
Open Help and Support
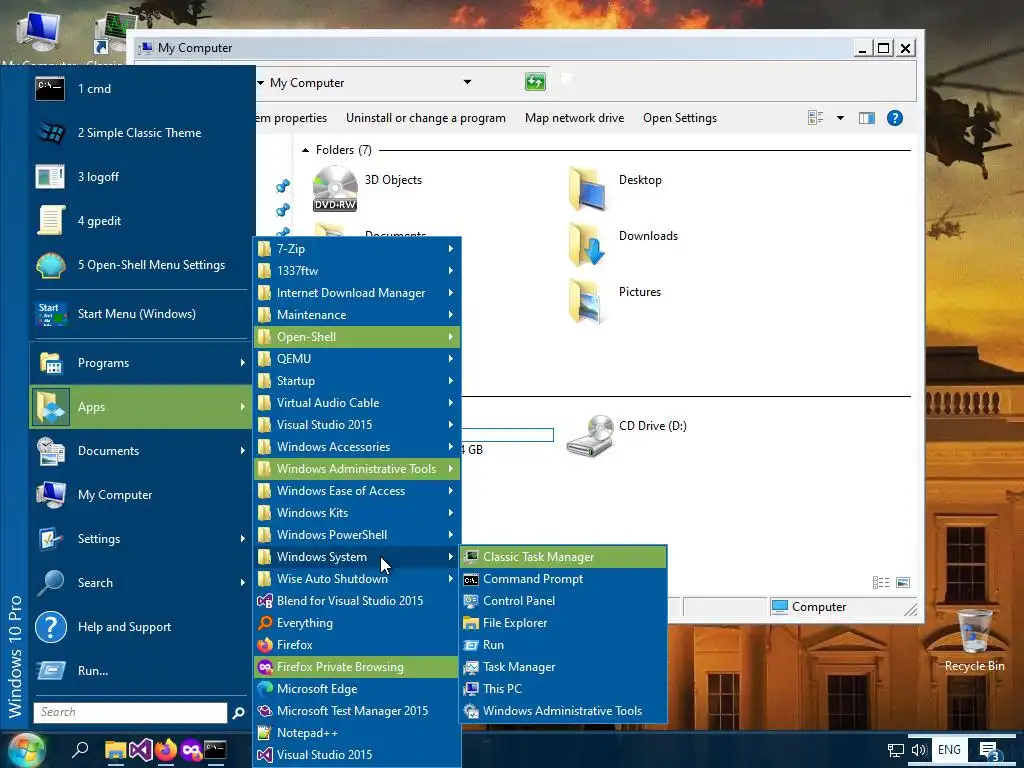pyautogui.click(x=140, y=627)
